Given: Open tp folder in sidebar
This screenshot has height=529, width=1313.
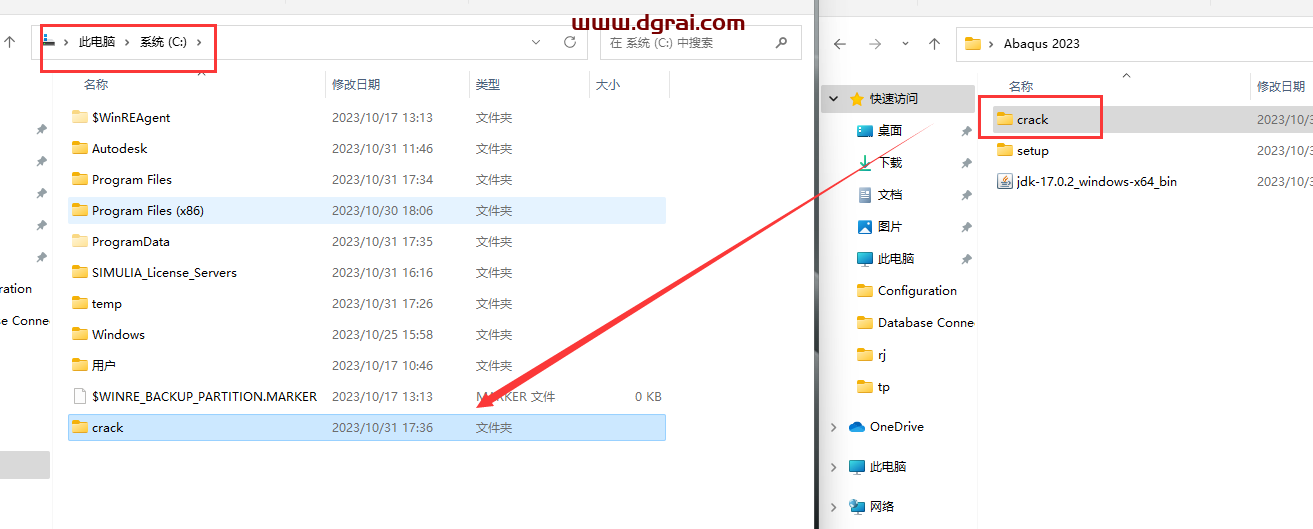Looking at the screenshot, I should 884,386.
